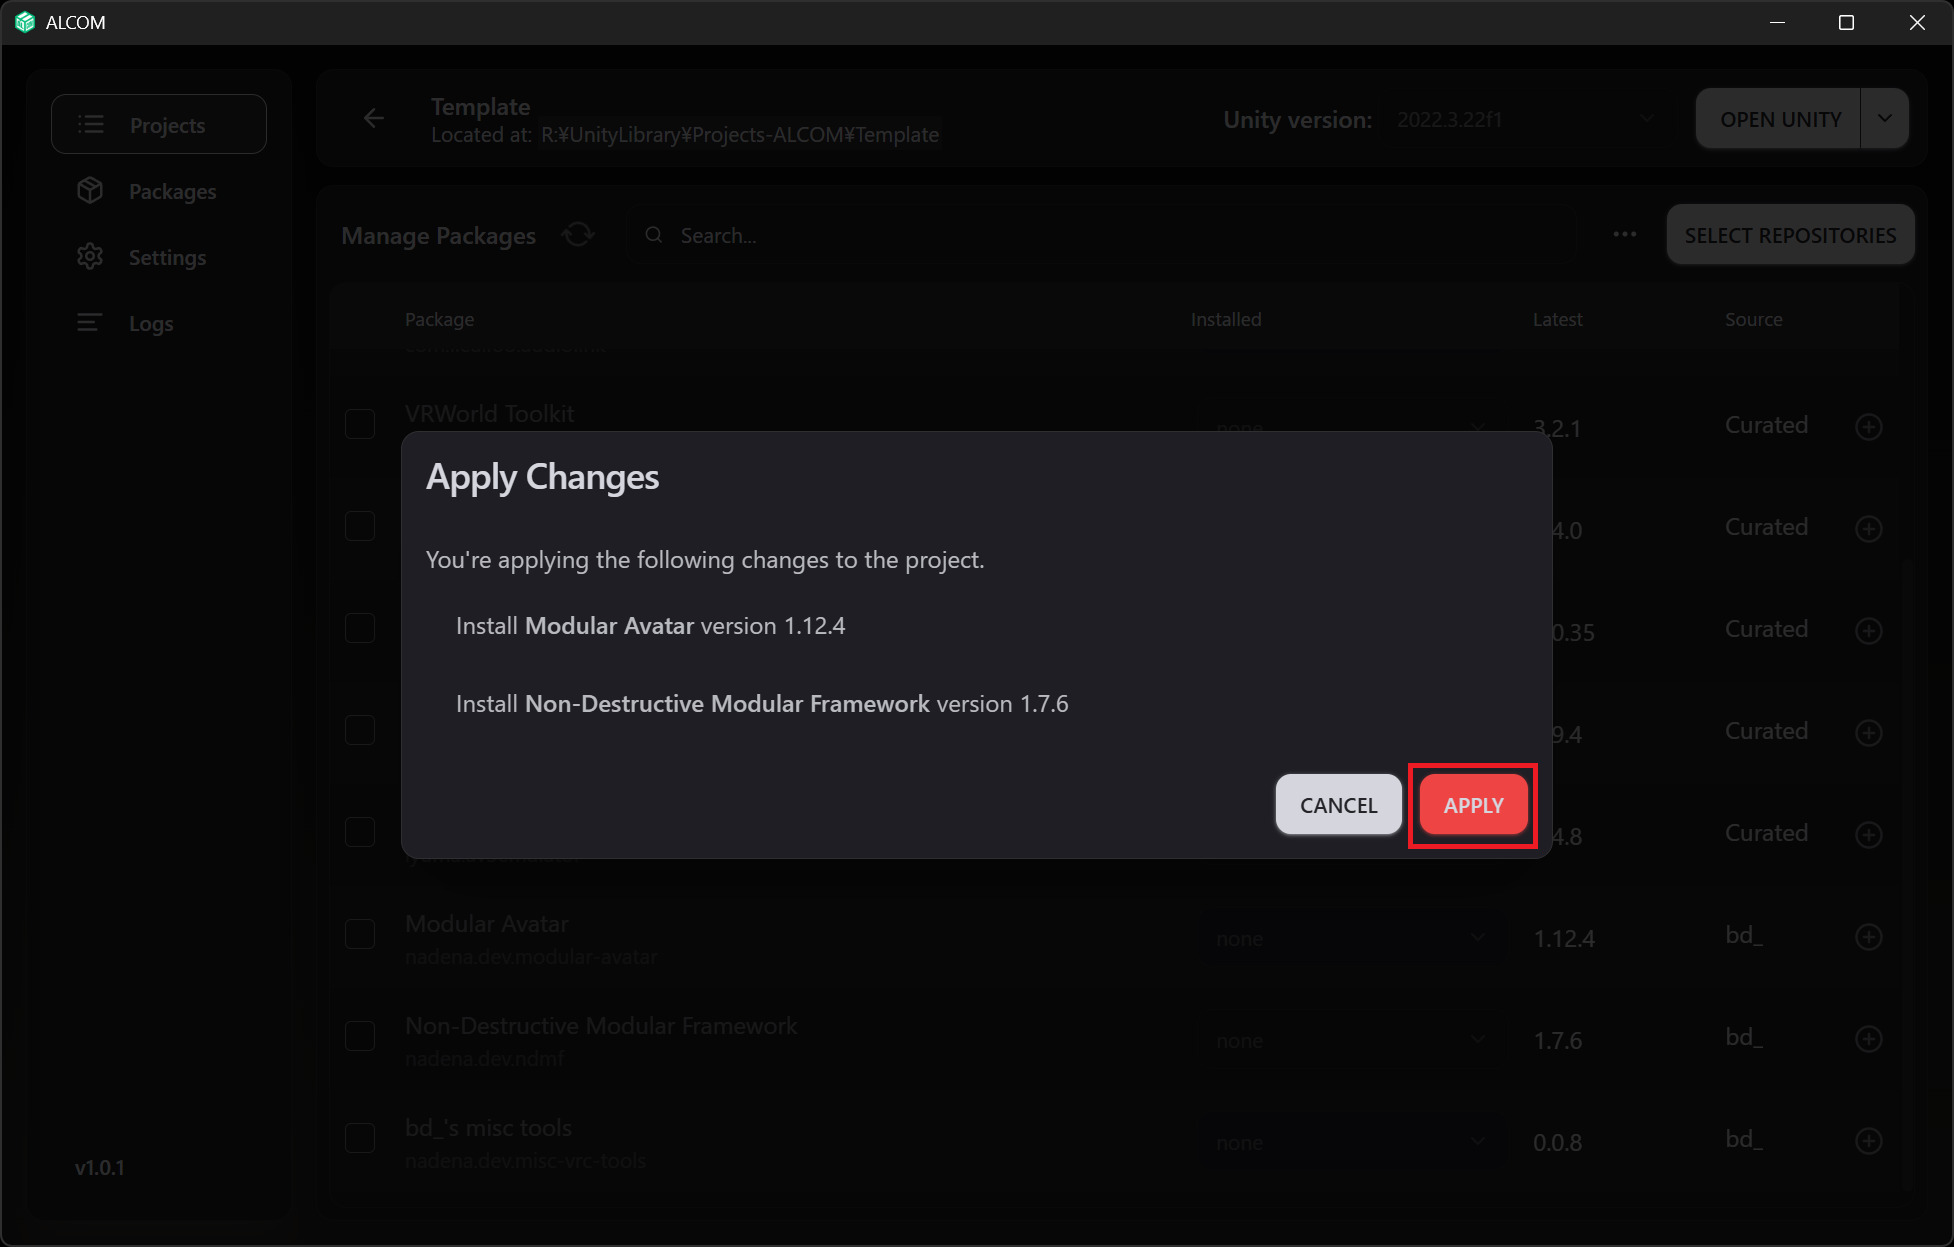Click the nadena.dev.ndmf package id

tap(484, 1058)
